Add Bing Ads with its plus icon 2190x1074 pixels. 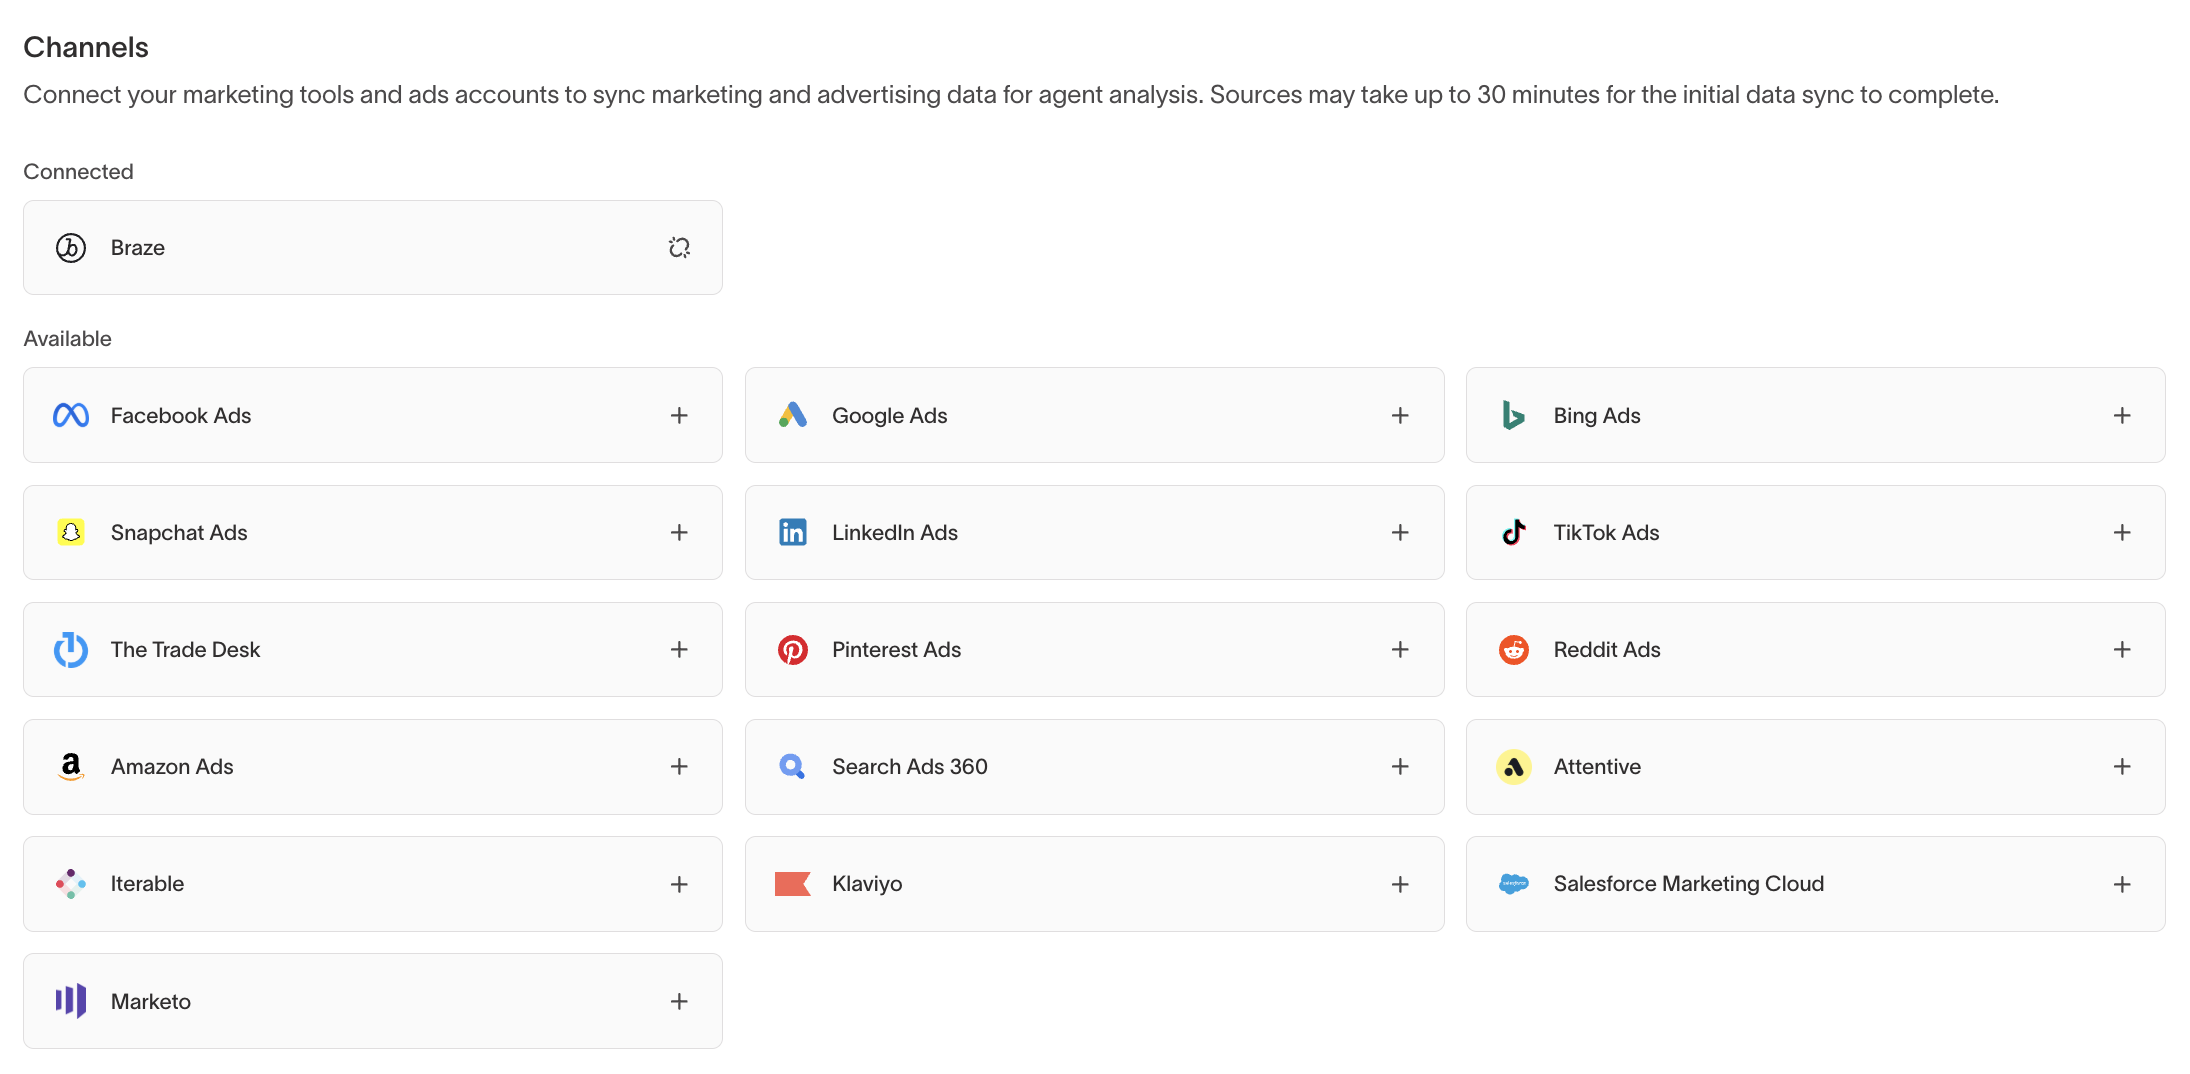coord(2122,415)
